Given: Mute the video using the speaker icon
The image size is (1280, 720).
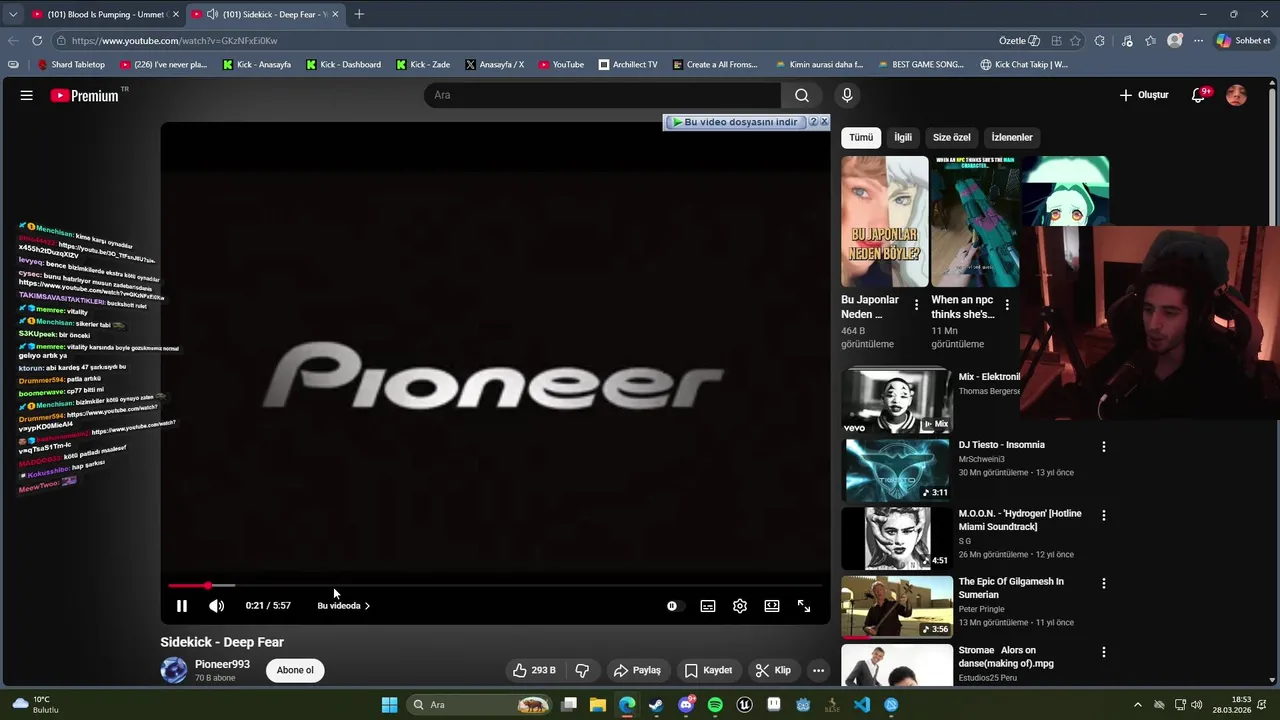Looking at the screenshot, I should click(x=216, y=606).
